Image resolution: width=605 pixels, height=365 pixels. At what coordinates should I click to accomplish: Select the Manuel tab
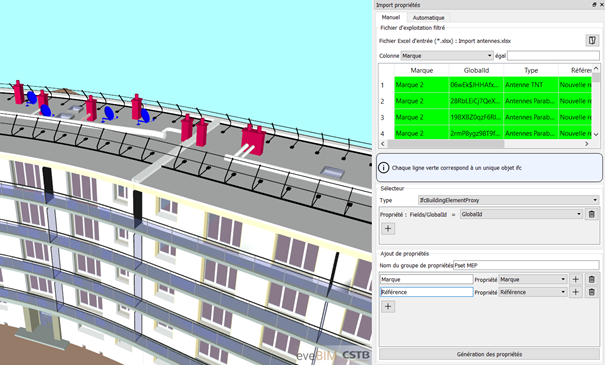pos(391,17)
